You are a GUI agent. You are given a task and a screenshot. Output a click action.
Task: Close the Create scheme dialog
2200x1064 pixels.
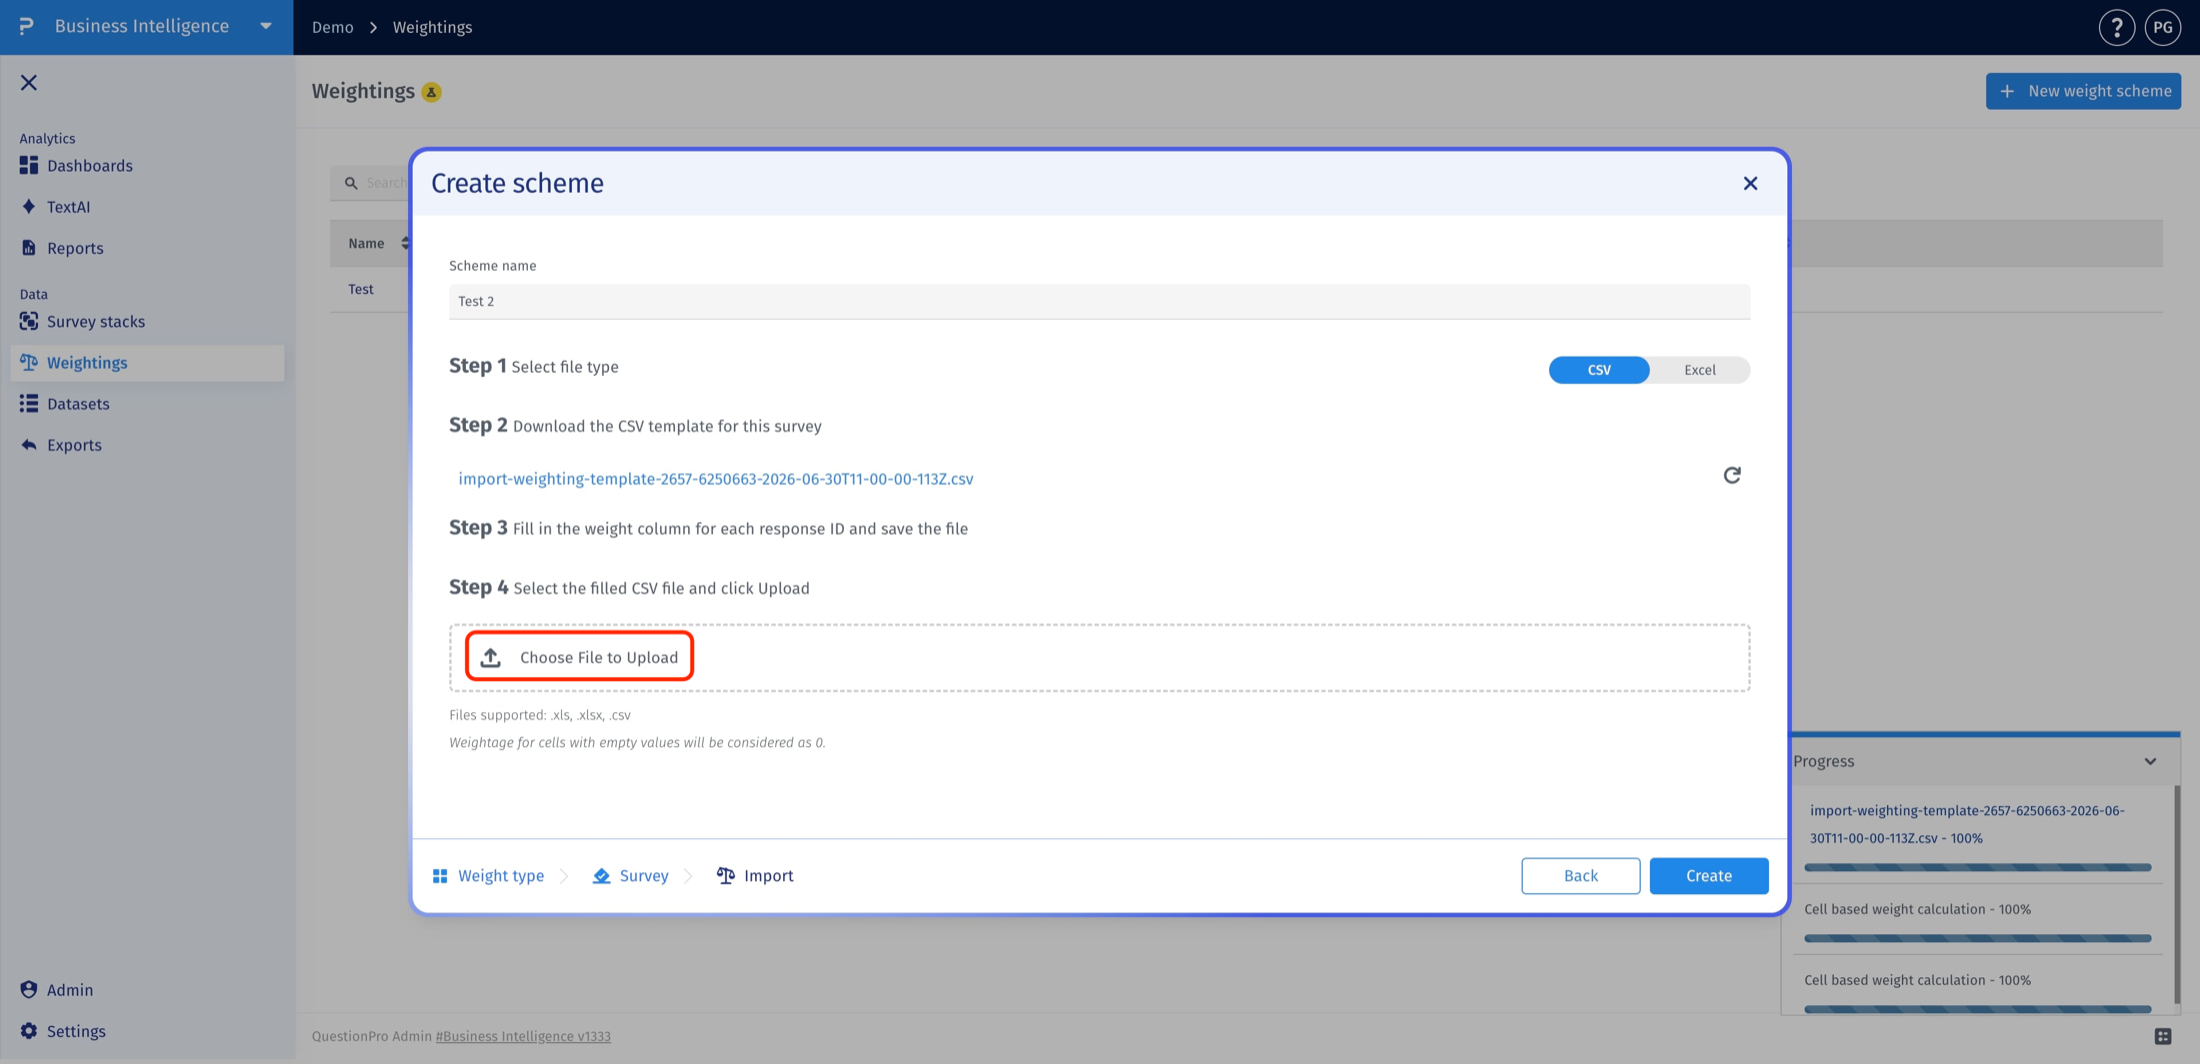pos(1750,183)
